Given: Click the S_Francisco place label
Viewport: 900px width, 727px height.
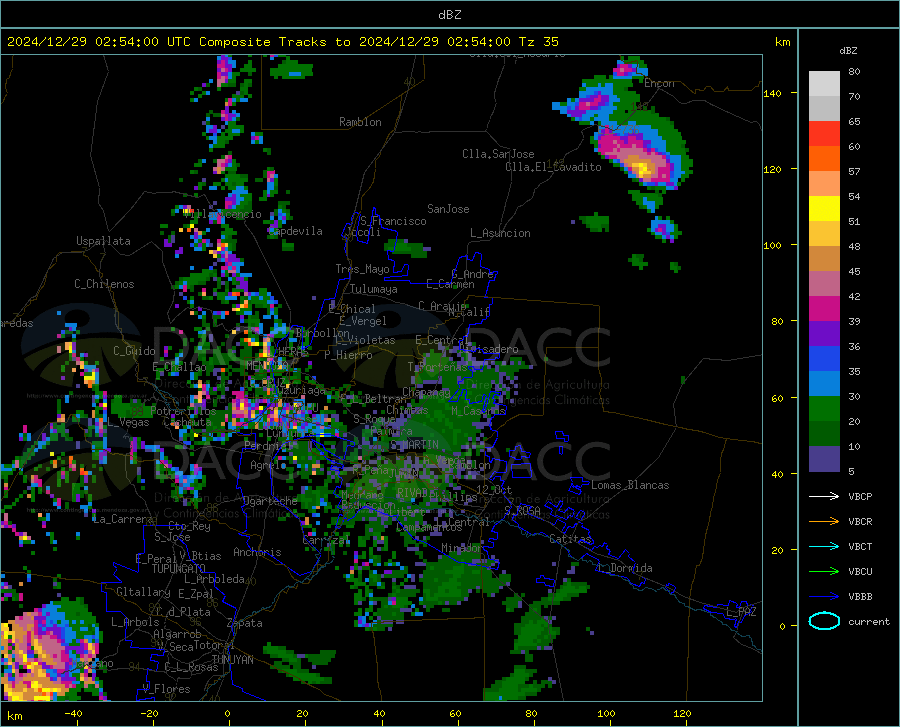Looking at the screenshot, I should point(393,221).
